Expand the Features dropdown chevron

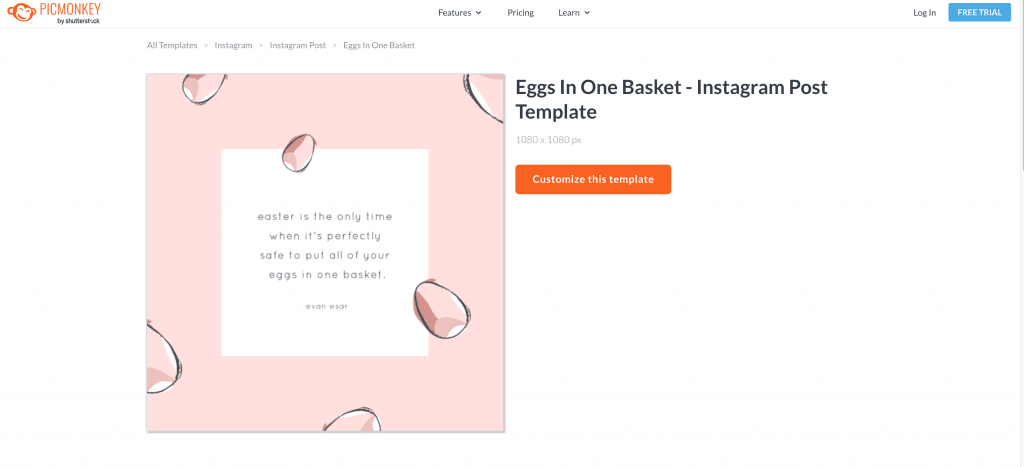pos(479,12)
